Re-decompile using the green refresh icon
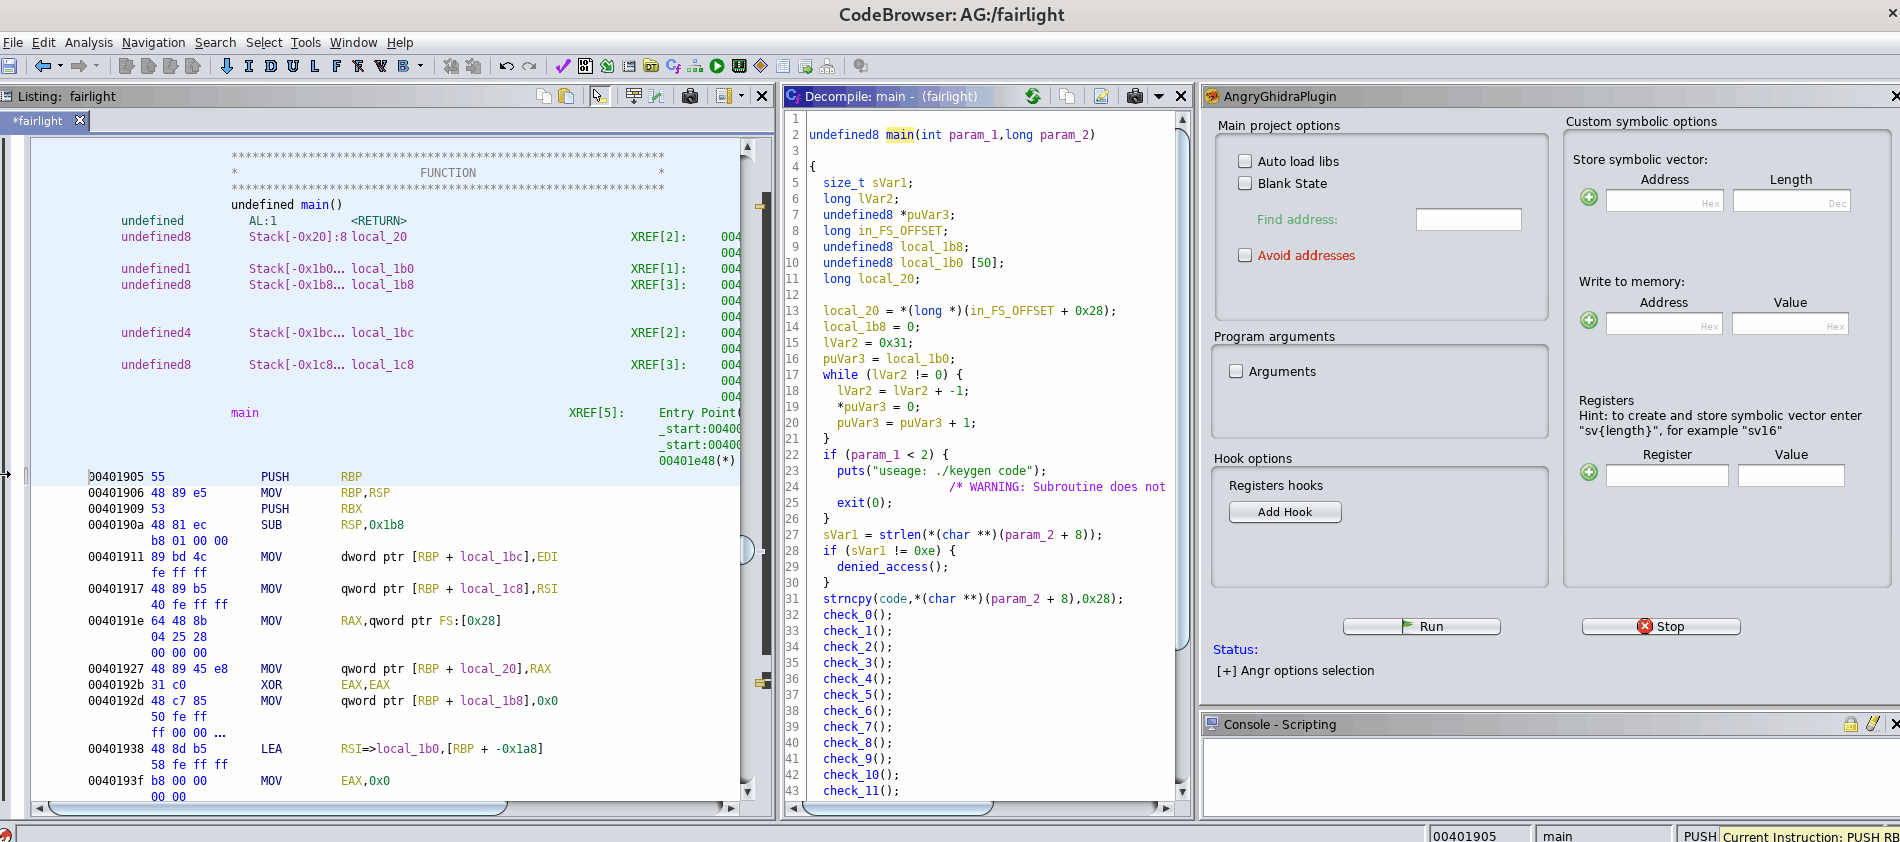 click(1033, 96)
